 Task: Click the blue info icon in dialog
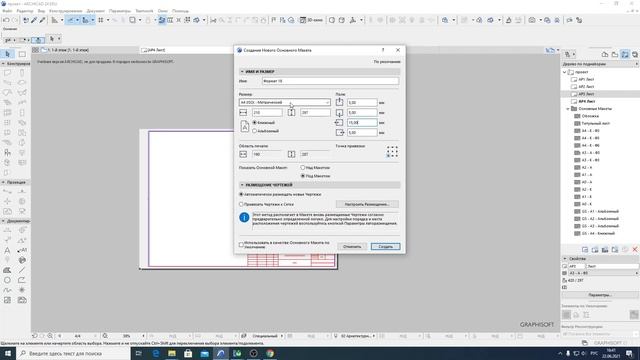[x=244, y=217]
